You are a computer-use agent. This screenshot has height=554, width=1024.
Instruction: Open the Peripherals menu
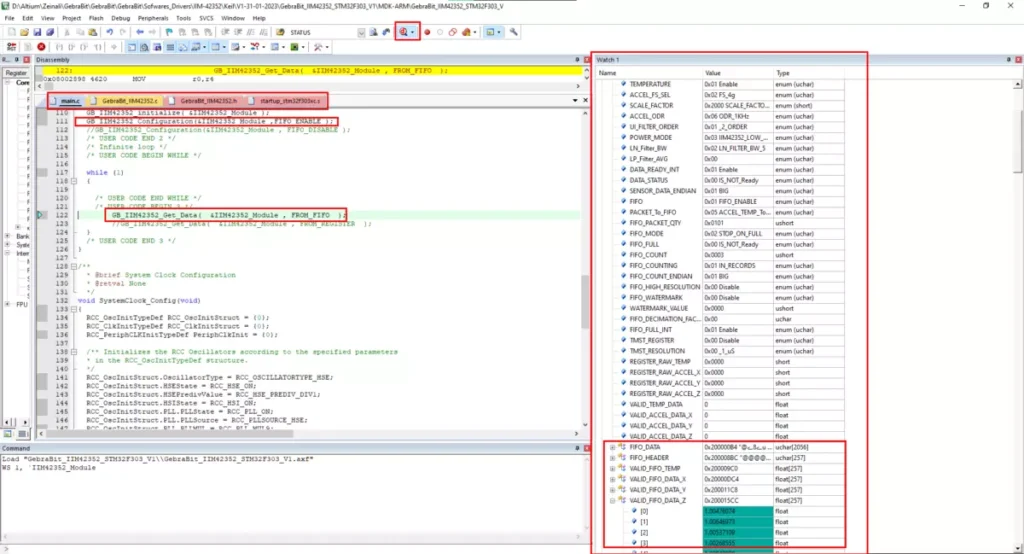(x=153, y=18)
